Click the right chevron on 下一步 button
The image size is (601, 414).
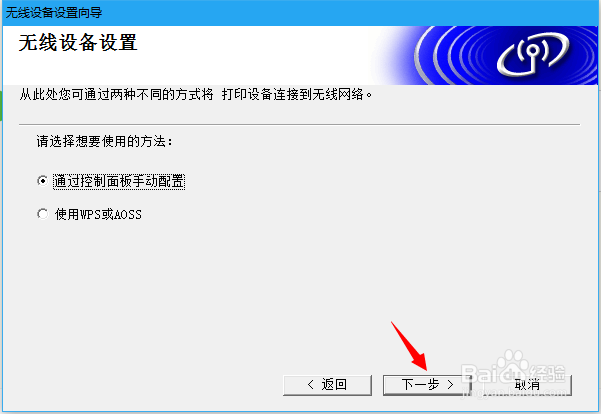pos(450,384)
